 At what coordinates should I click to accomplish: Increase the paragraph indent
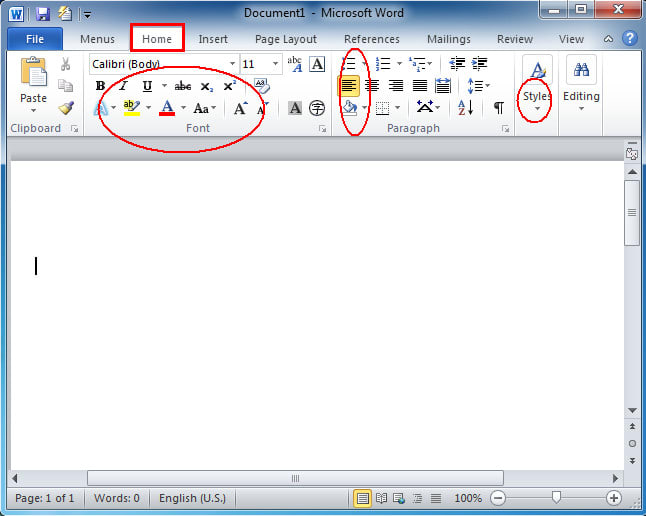(480, 64)
